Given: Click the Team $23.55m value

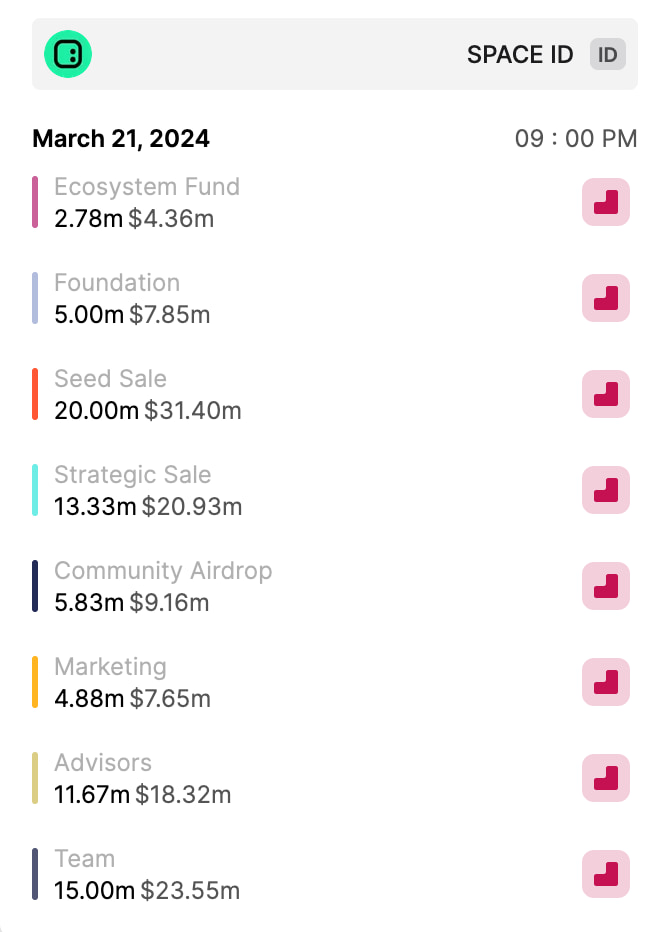Looking at the screenshot, I should pyautogui.click(x=190, y=890).
